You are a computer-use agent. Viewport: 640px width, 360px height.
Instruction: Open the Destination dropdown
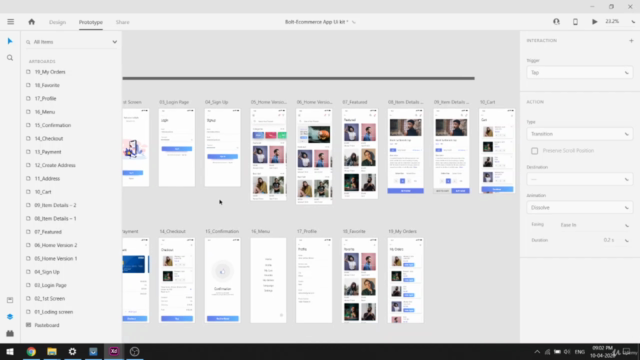coord(580,179)
